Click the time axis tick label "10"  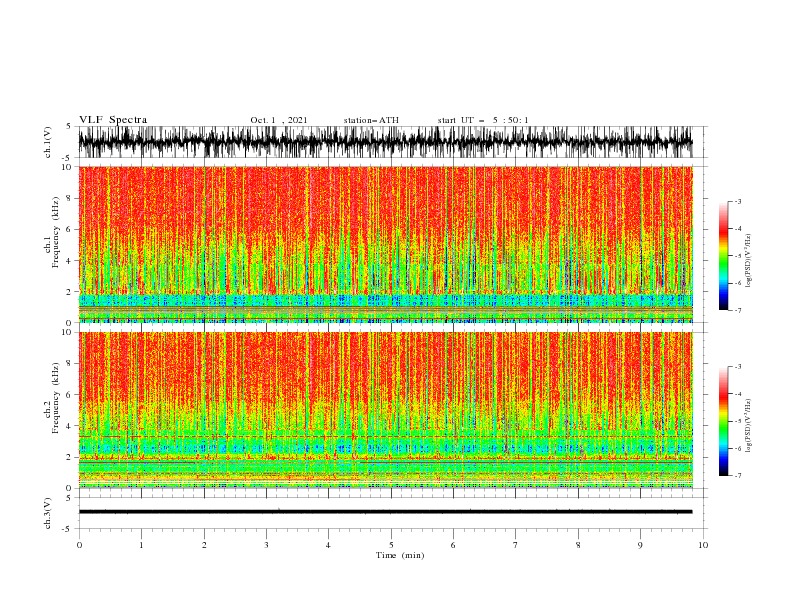703,545
